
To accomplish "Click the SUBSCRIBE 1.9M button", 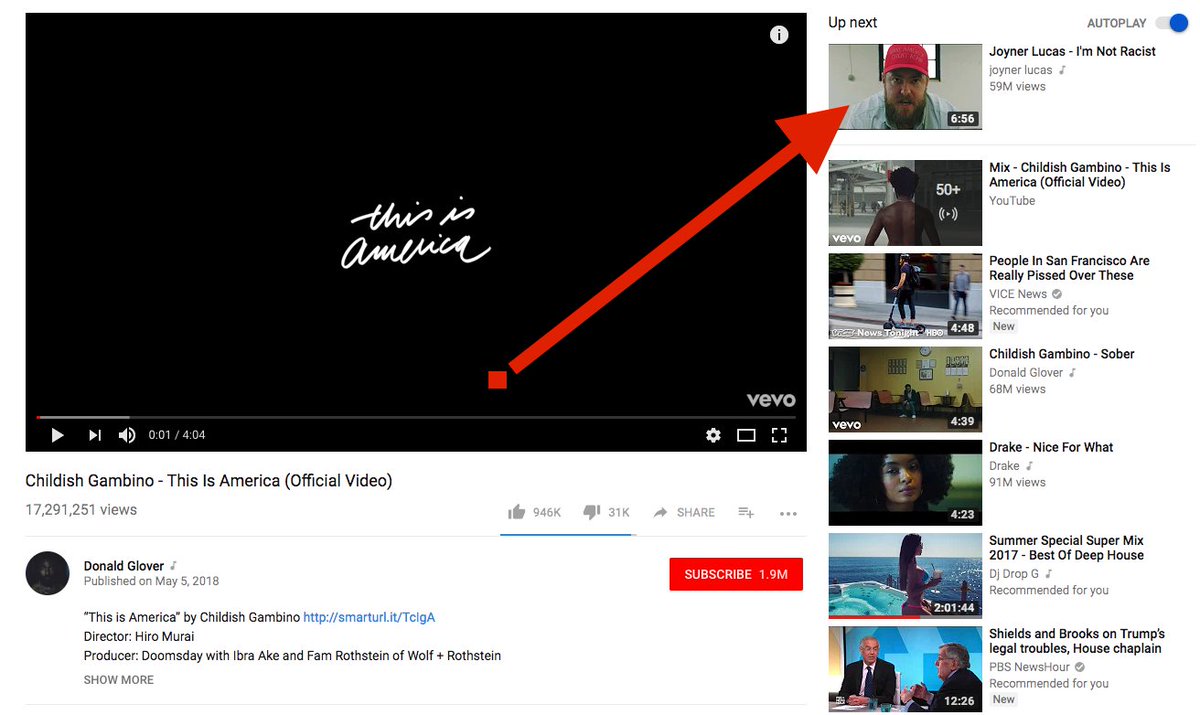I will point(736,574).
